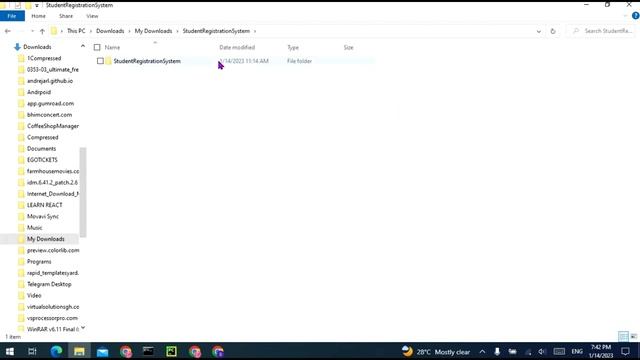Open Programs folder in sidebar

click(39, 262)
